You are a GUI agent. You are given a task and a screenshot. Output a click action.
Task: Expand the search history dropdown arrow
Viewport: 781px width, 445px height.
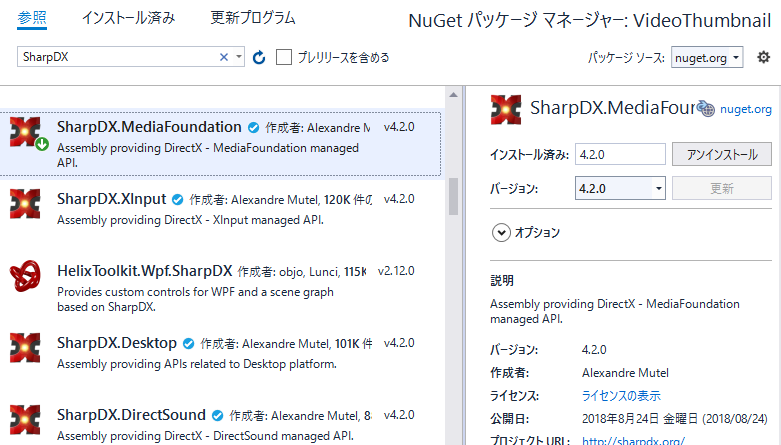tap(239, 57)
